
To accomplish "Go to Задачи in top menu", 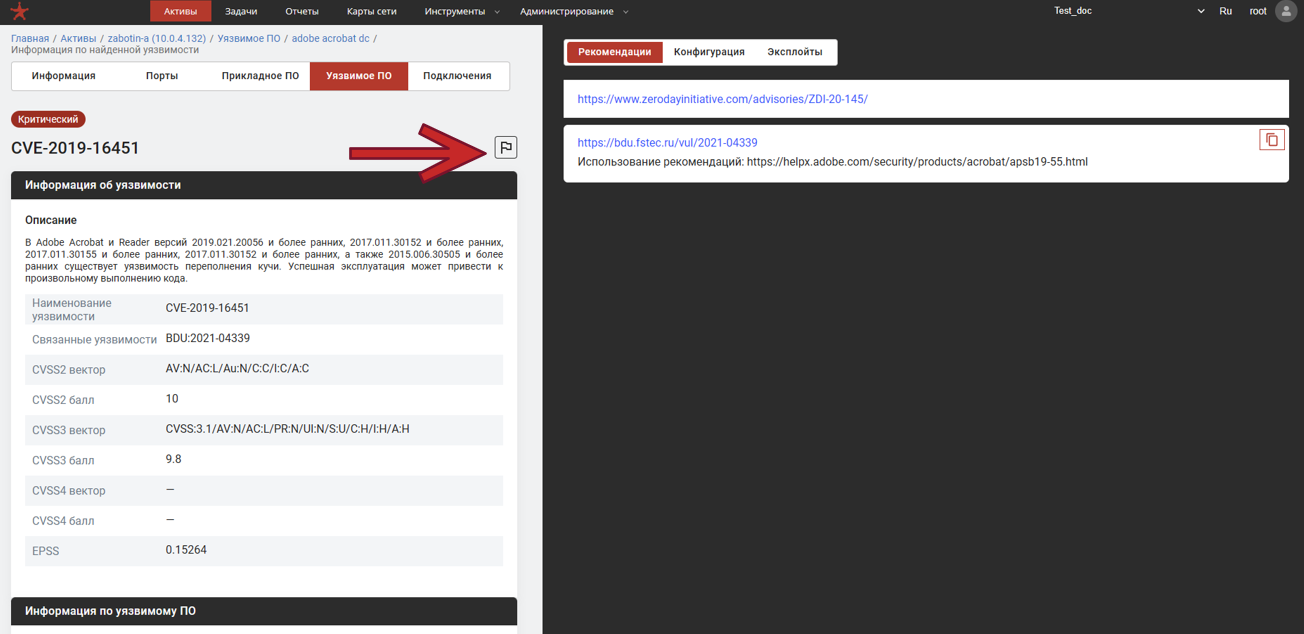I will pos(241,12).
